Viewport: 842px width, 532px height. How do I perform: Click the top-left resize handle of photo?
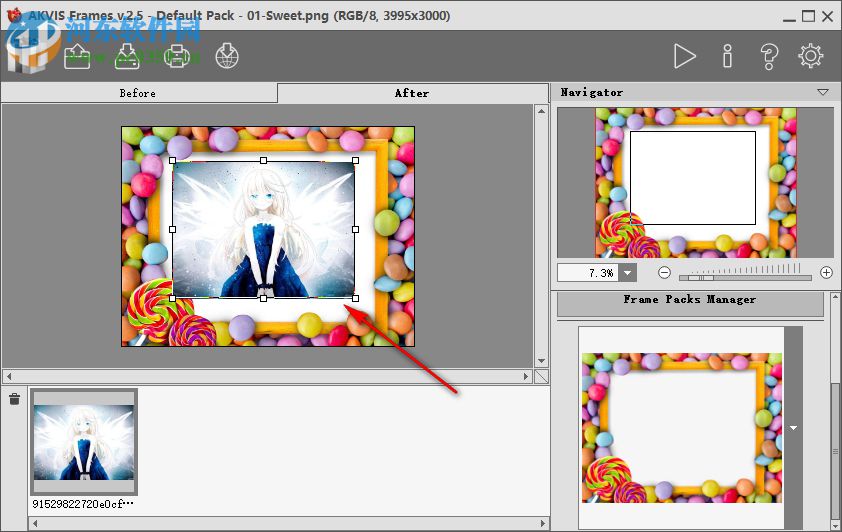click(172, 161)
